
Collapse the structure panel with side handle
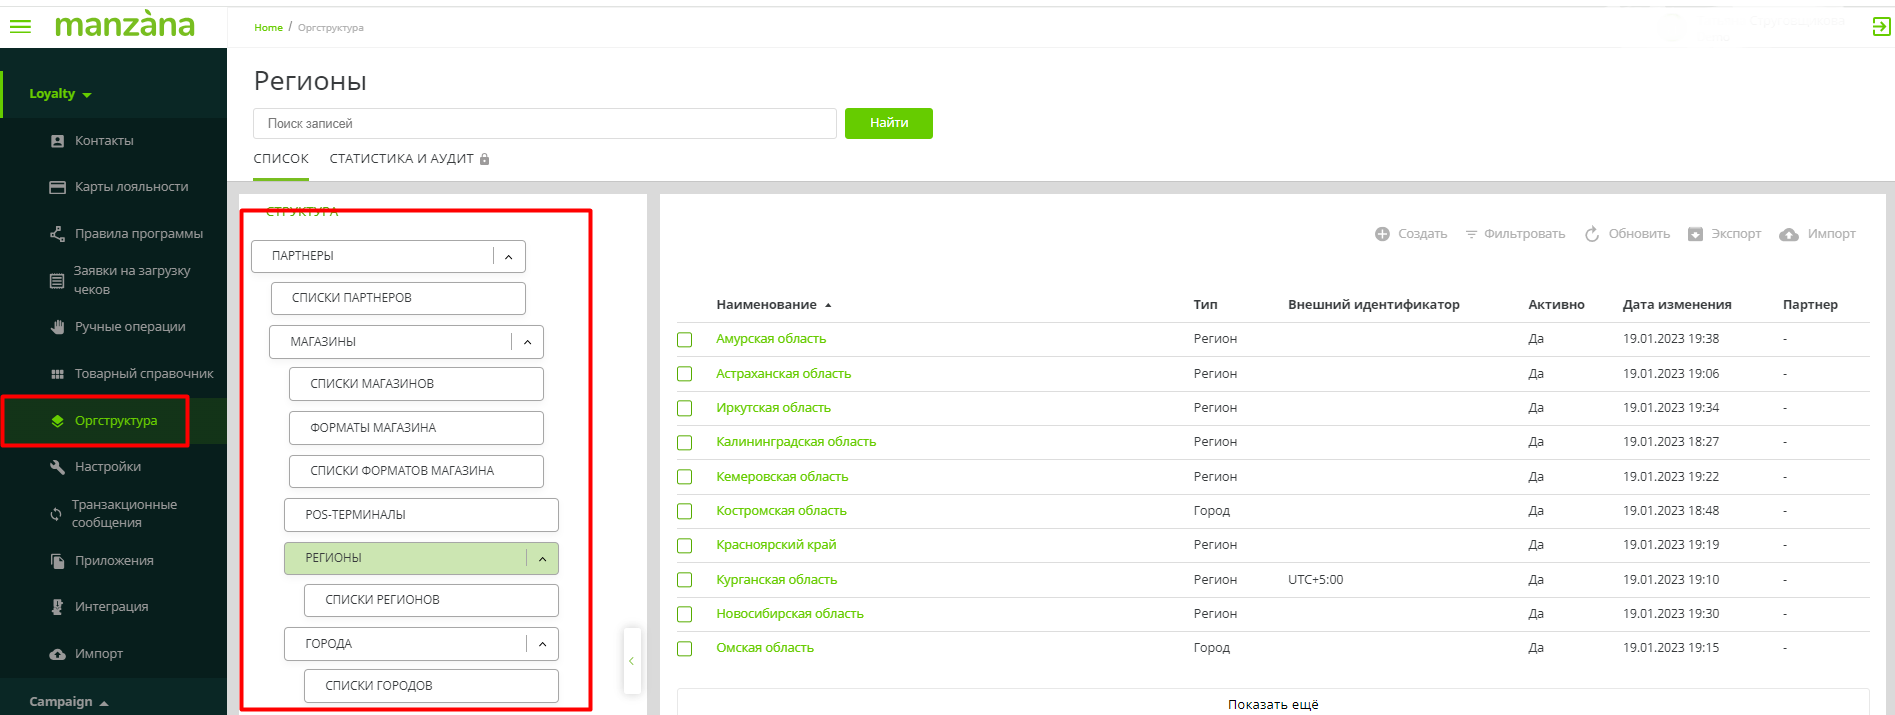[x=631, y=661]
